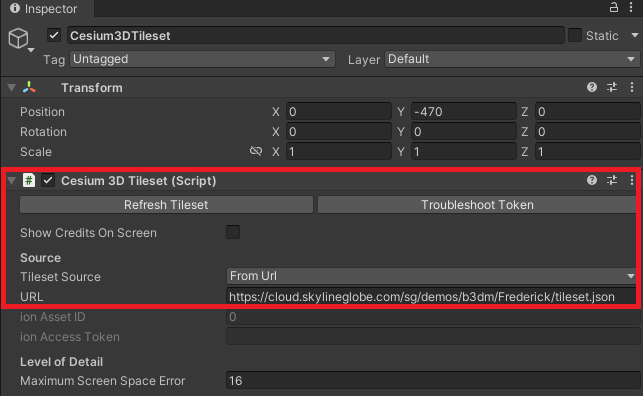Image resolution: width=643 pixels, height=396 pixels.
Task: Disable the Cesium 3D Tileset script checkbox
Action: tap(48, 180)
